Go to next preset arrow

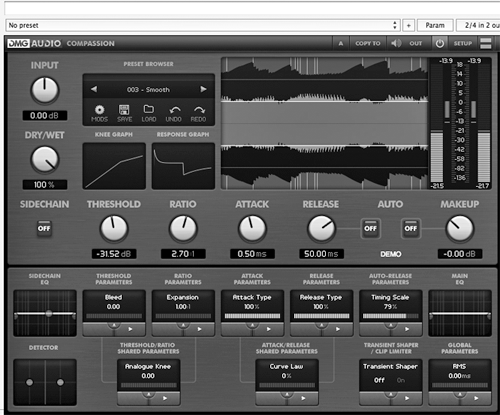tap(203, 89)
